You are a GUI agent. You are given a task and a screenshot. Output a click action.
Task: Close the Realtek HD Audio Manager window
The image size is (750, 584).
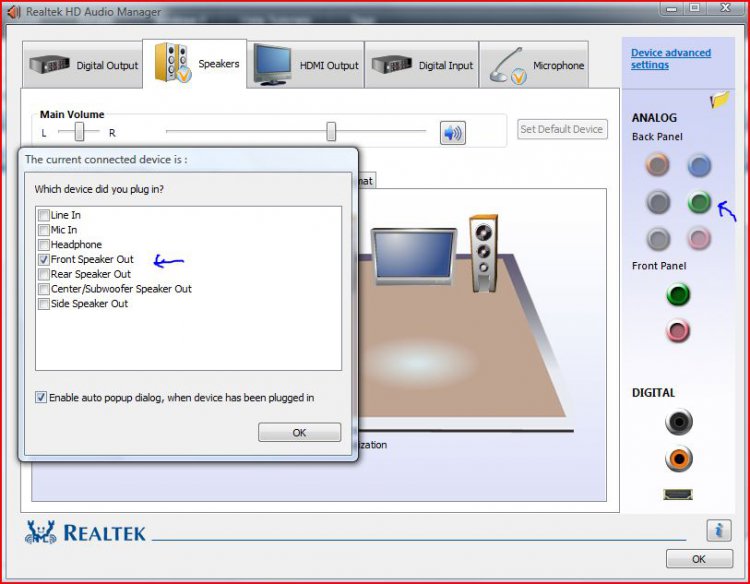(x=725, y=8)
